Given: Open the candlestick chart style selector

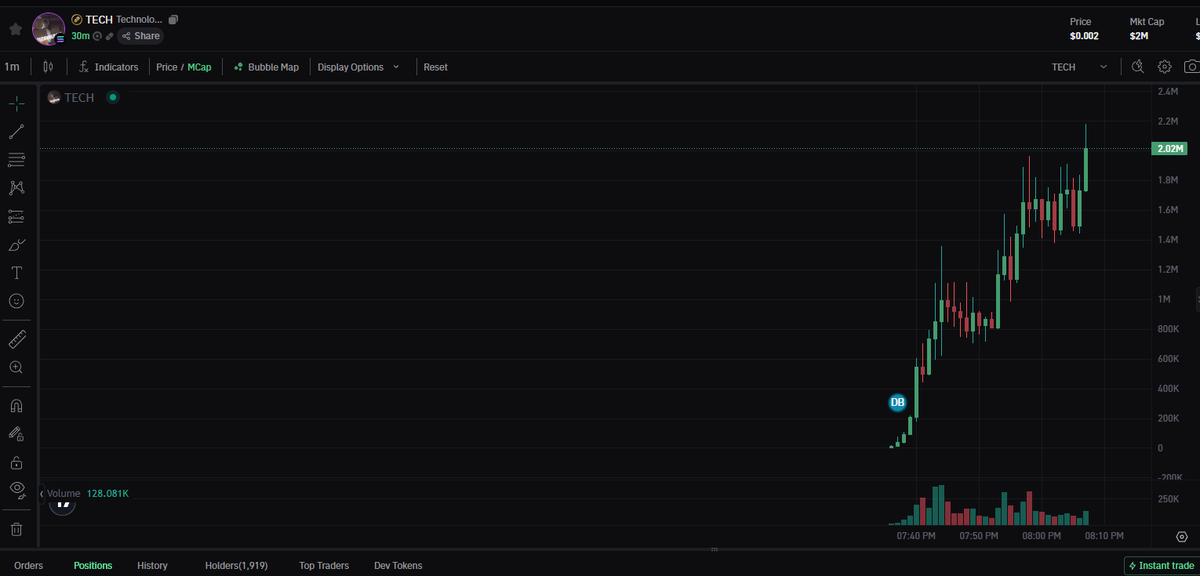Looking at the screenshot, I should click(48, 67).
